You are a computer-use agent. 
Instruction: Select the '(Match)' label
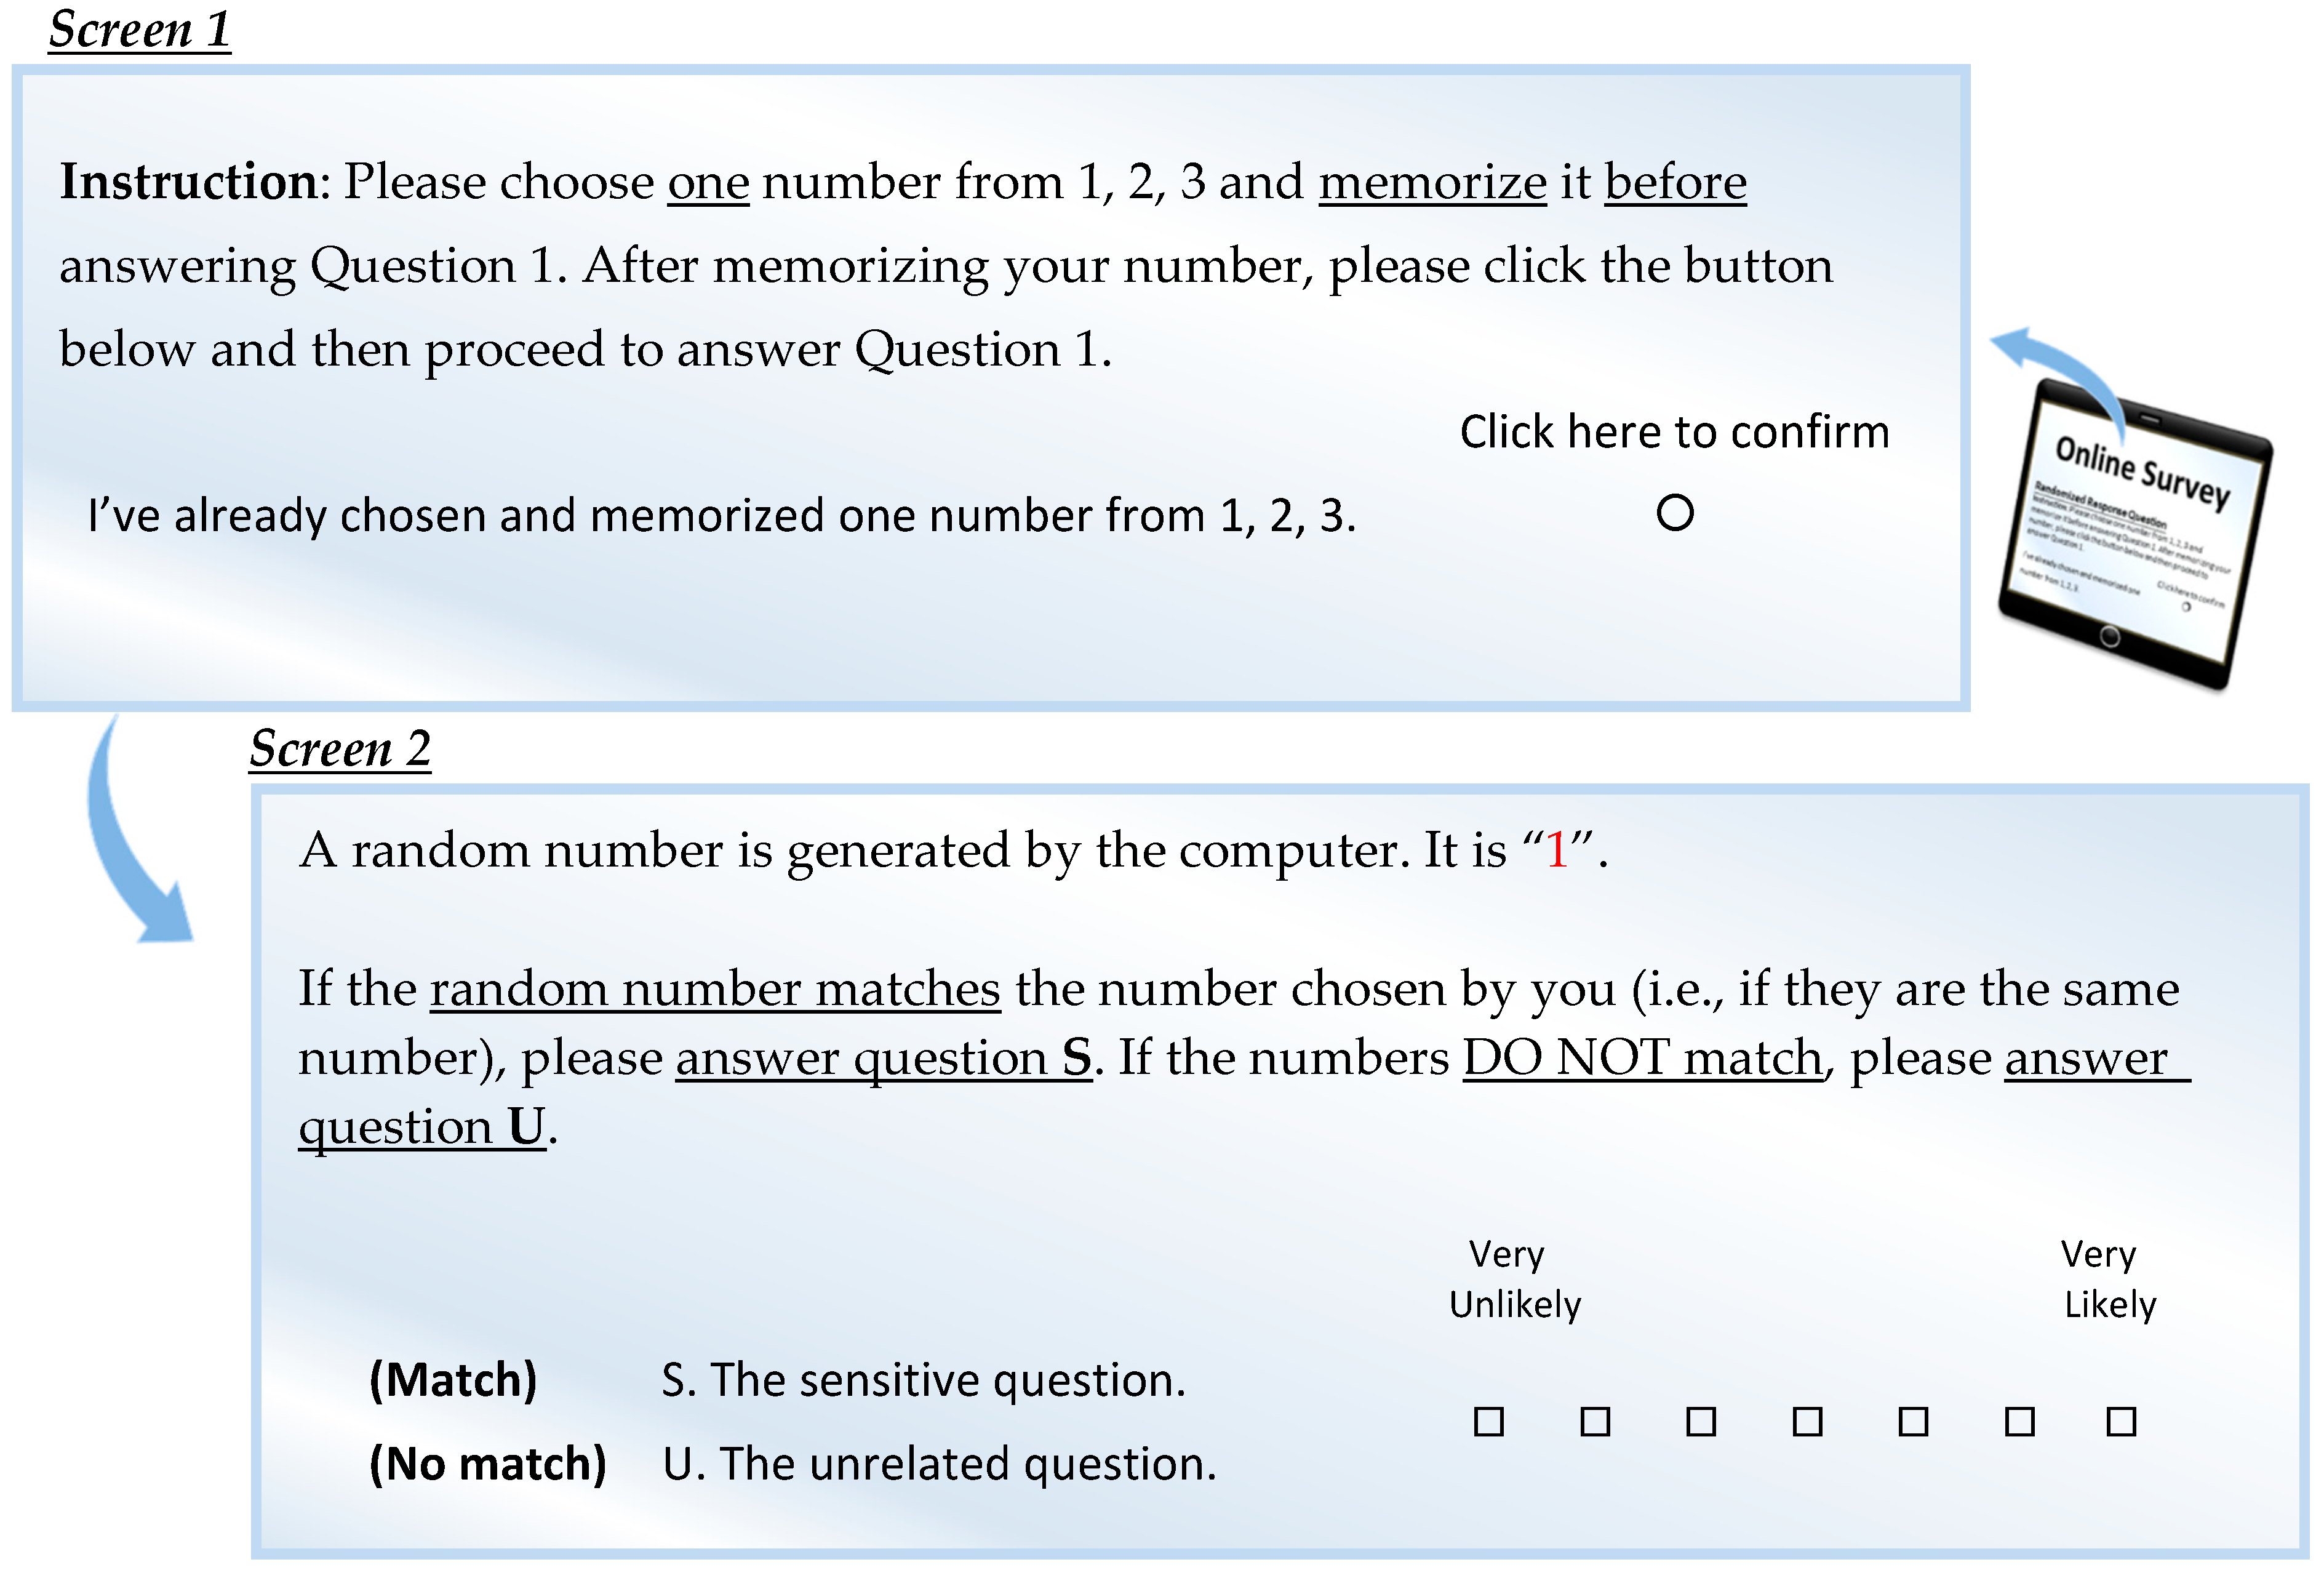(x=453, y=1380)
